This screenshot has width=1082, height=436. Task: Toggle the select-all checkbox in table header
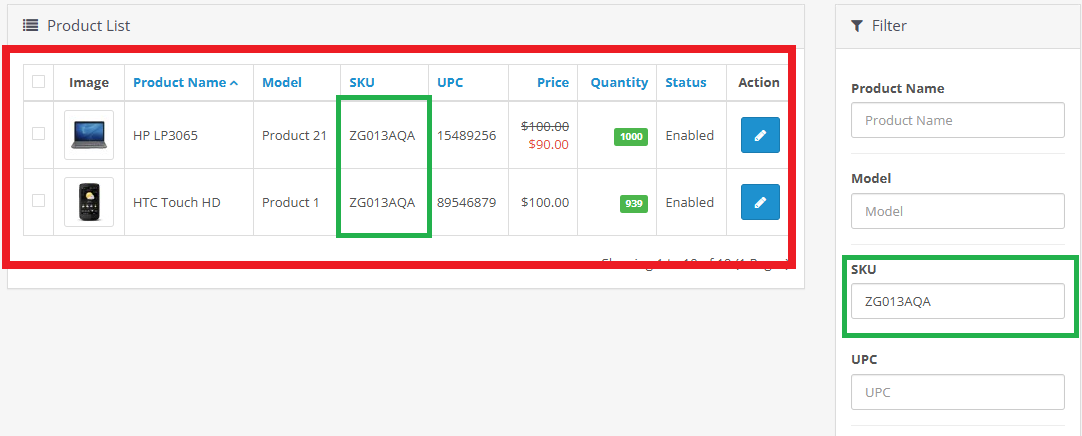pos(38,82)
